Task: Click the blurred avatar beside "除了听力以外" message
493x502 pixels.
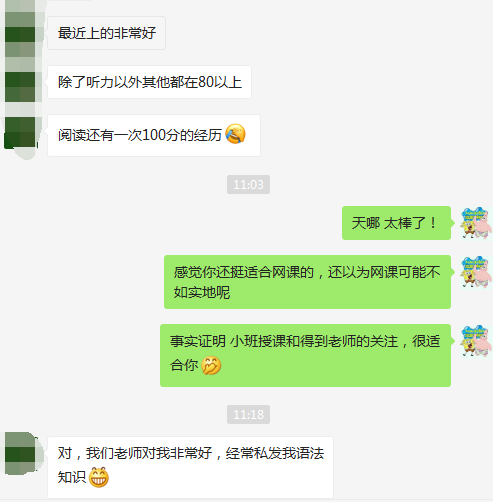Action: 21,83
